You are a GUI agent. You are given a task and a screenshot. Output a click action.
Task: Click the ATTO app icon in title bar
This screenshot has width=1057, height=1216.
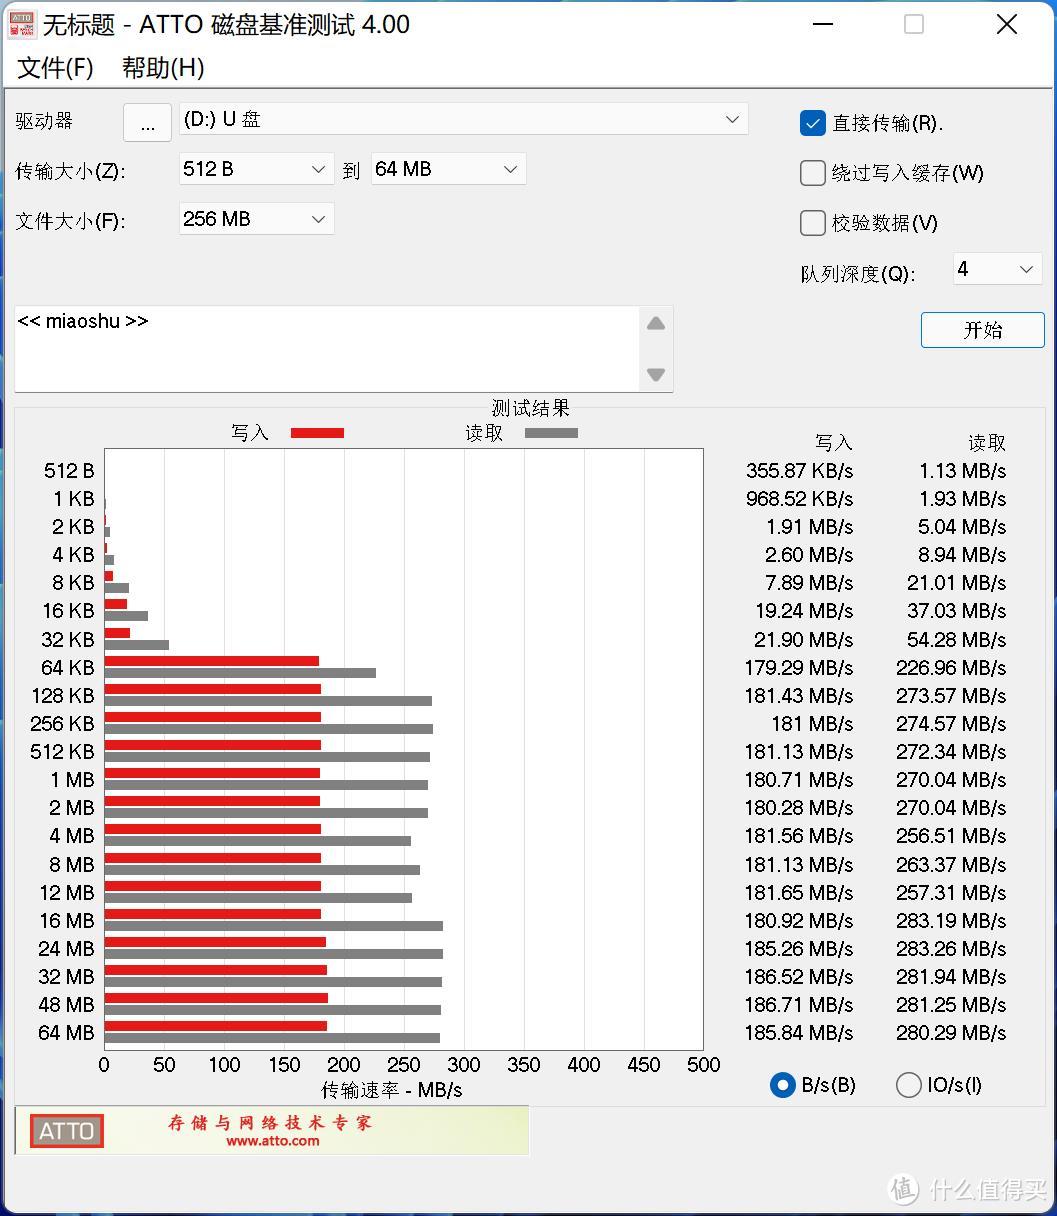tap(22, 25)
